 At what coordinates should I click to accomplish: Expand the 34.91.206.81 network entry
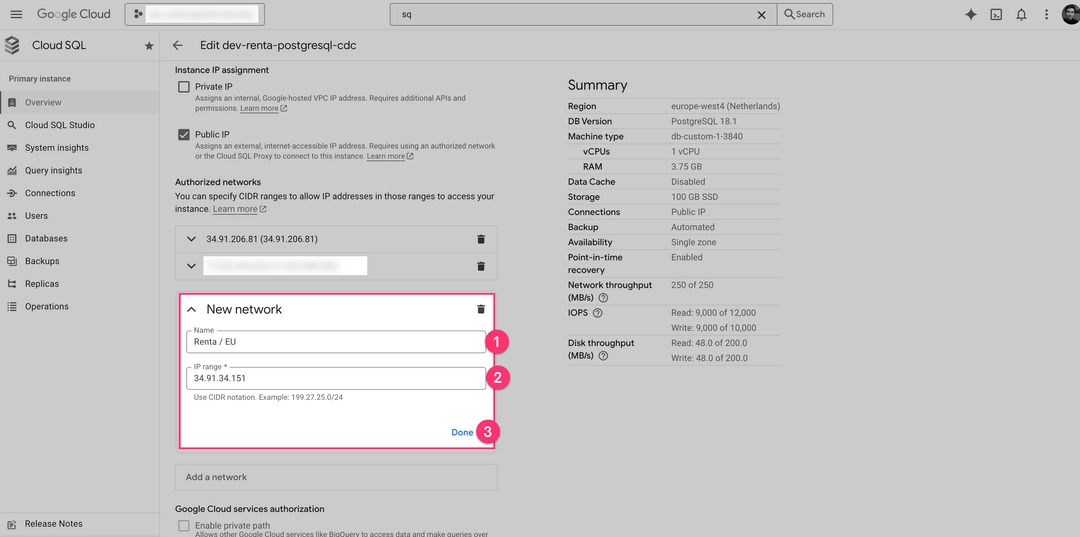192,240
